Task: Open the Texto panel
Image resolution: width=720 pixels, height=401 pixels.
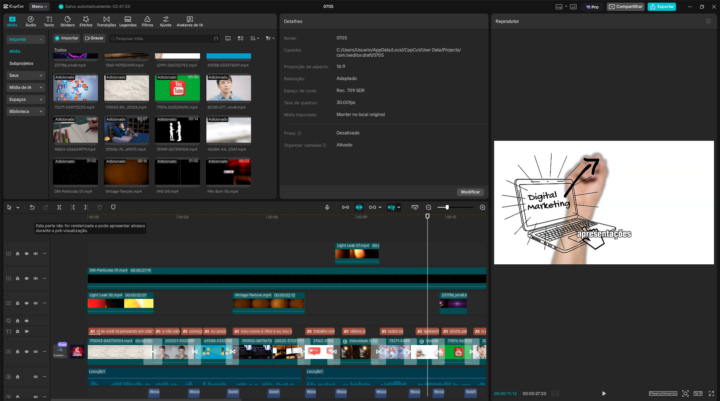Action: 49,21
